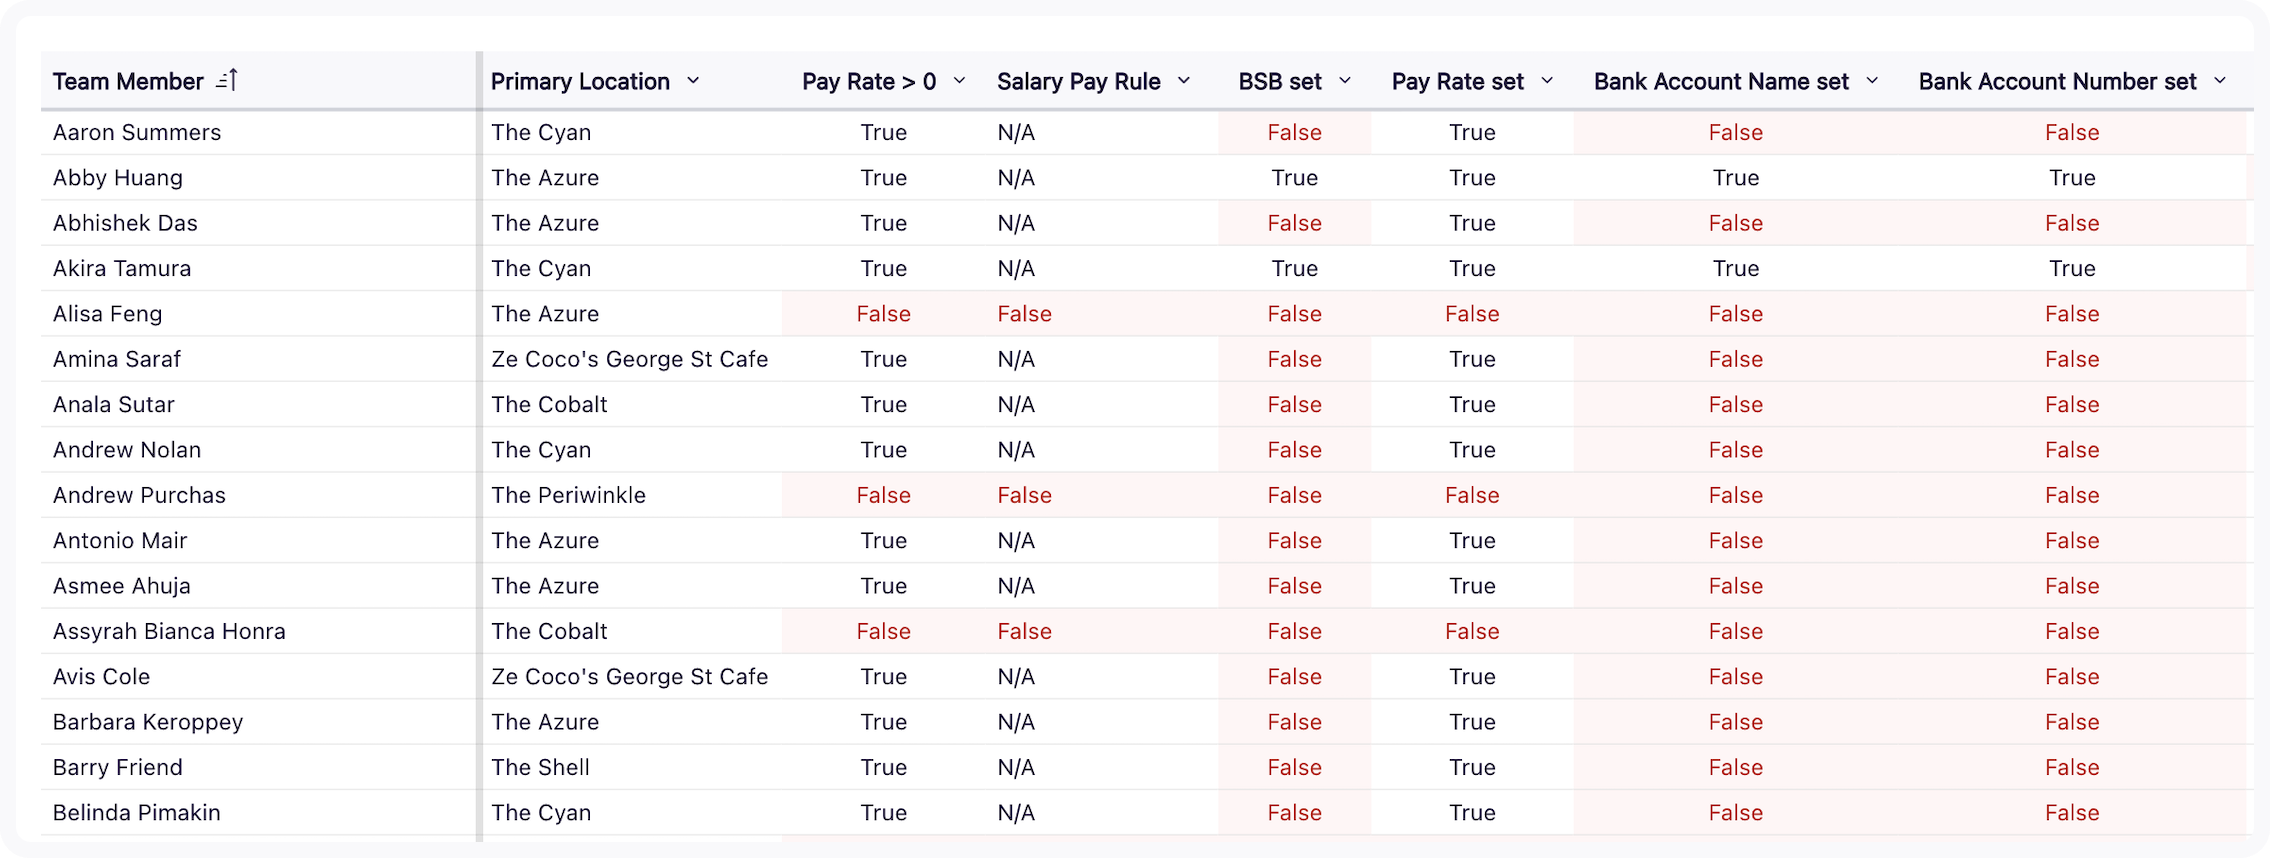This screenshot has width=2270, height=858.
Task: Select Belinda Pimakin's Bank Account Number False cell
Action: coord(2072,812)
